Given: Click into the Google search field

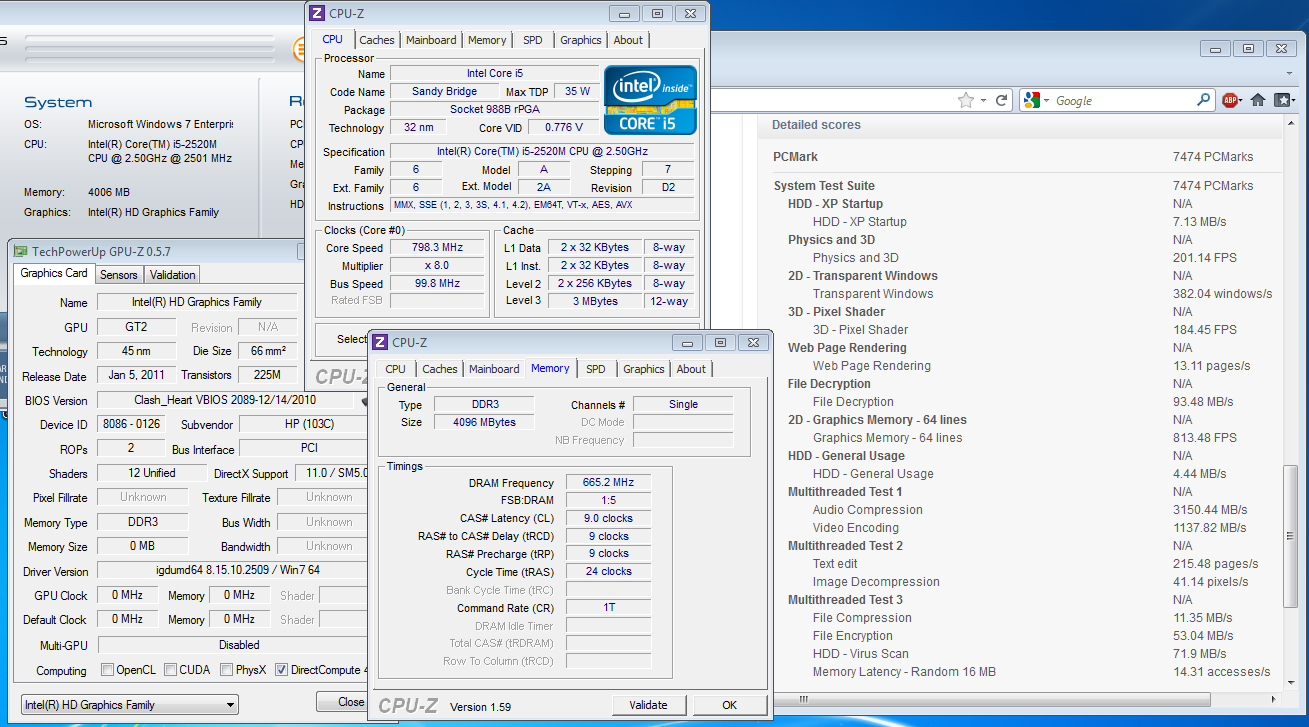Looking at the screenshot, I should tap(1124, 100).
